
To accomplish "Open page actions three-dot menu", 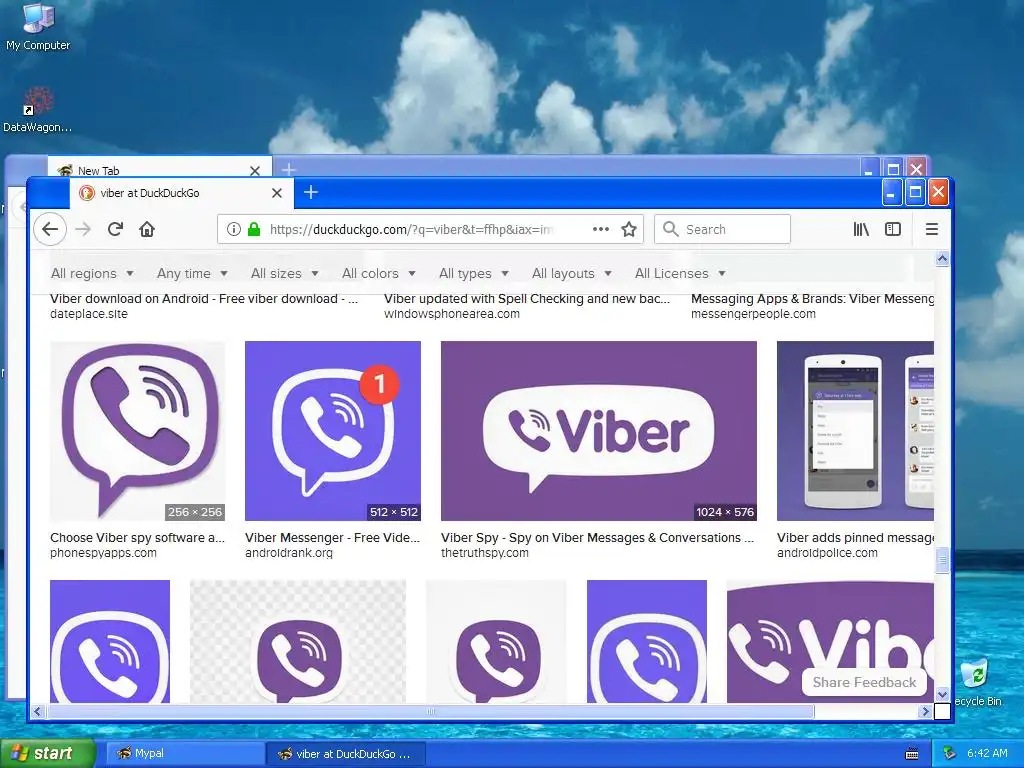I will pyautogui.click(x=601, y=229).
